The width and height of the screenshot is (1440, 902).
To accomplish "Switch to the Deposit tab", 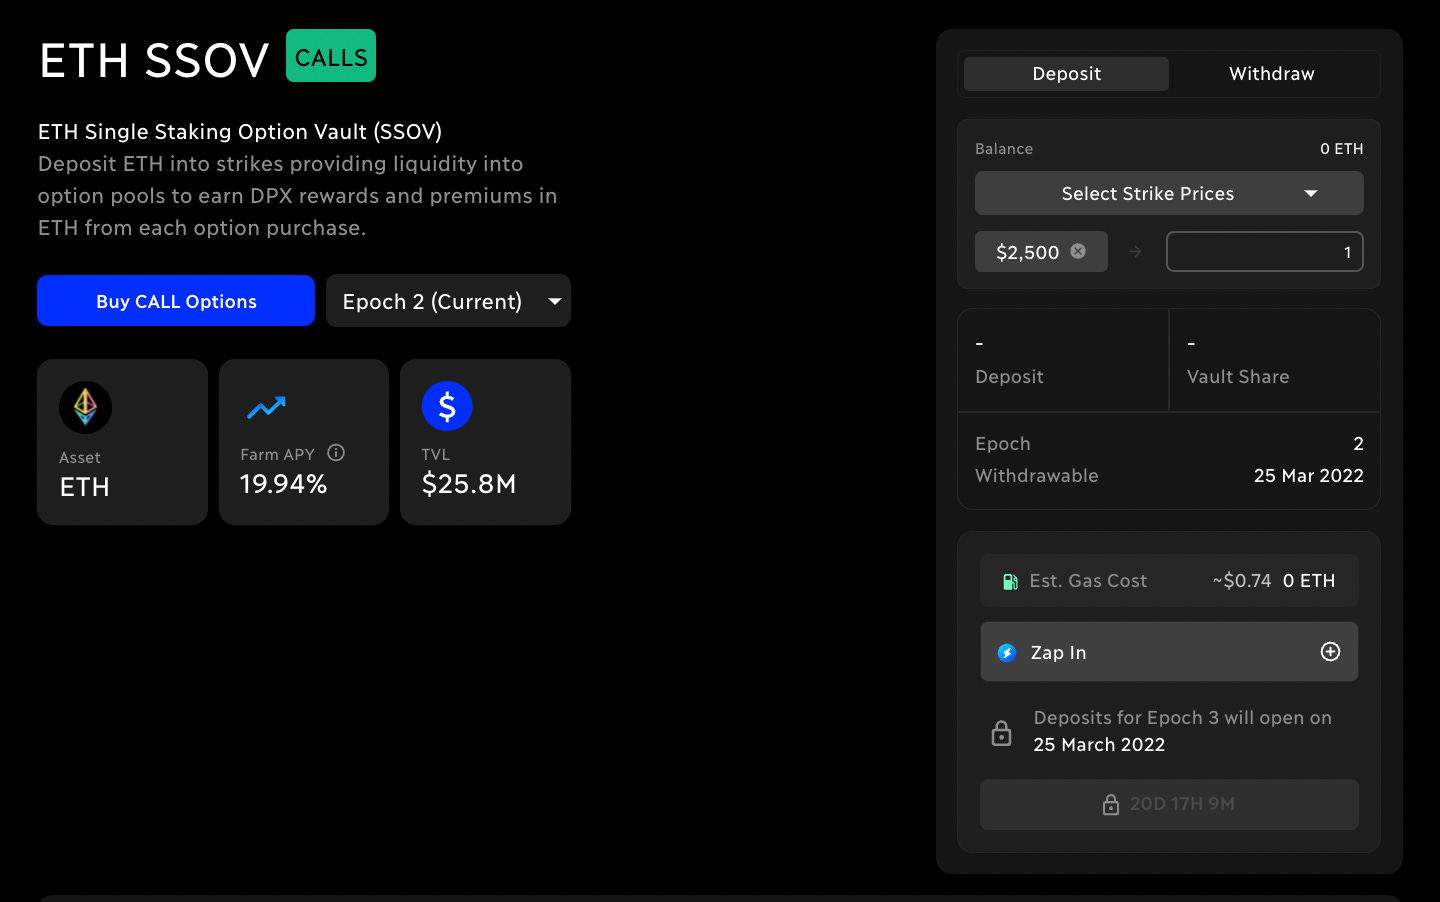I will coord(1066,74).
